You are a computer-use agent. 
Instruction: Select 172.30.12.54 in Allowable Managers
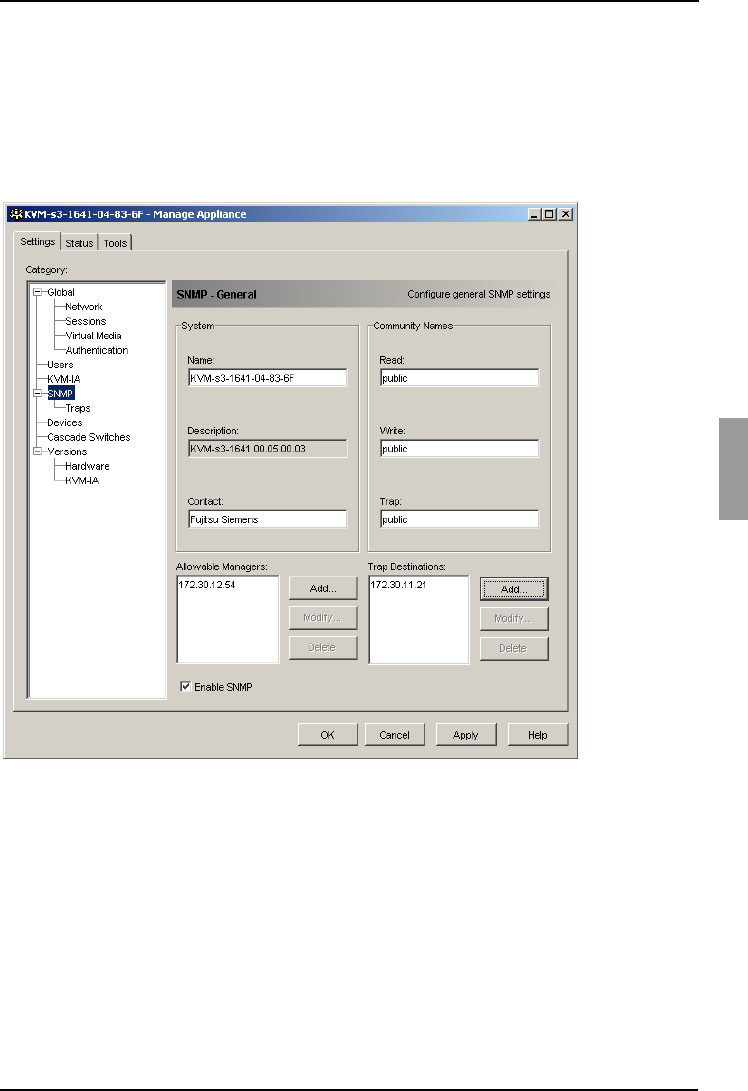coord(207,584)
